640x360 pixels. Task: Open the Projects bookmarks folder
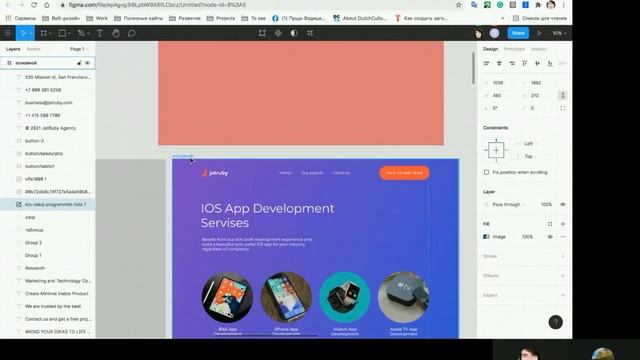pos(221,18)
